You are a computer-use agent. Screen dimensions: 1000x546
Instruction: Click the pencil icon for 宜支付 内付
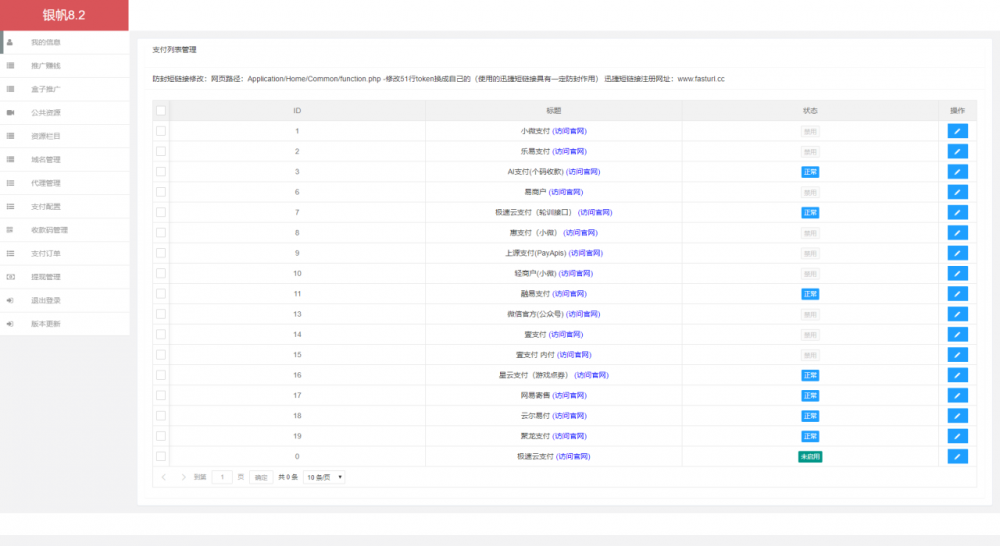[957, 355]
